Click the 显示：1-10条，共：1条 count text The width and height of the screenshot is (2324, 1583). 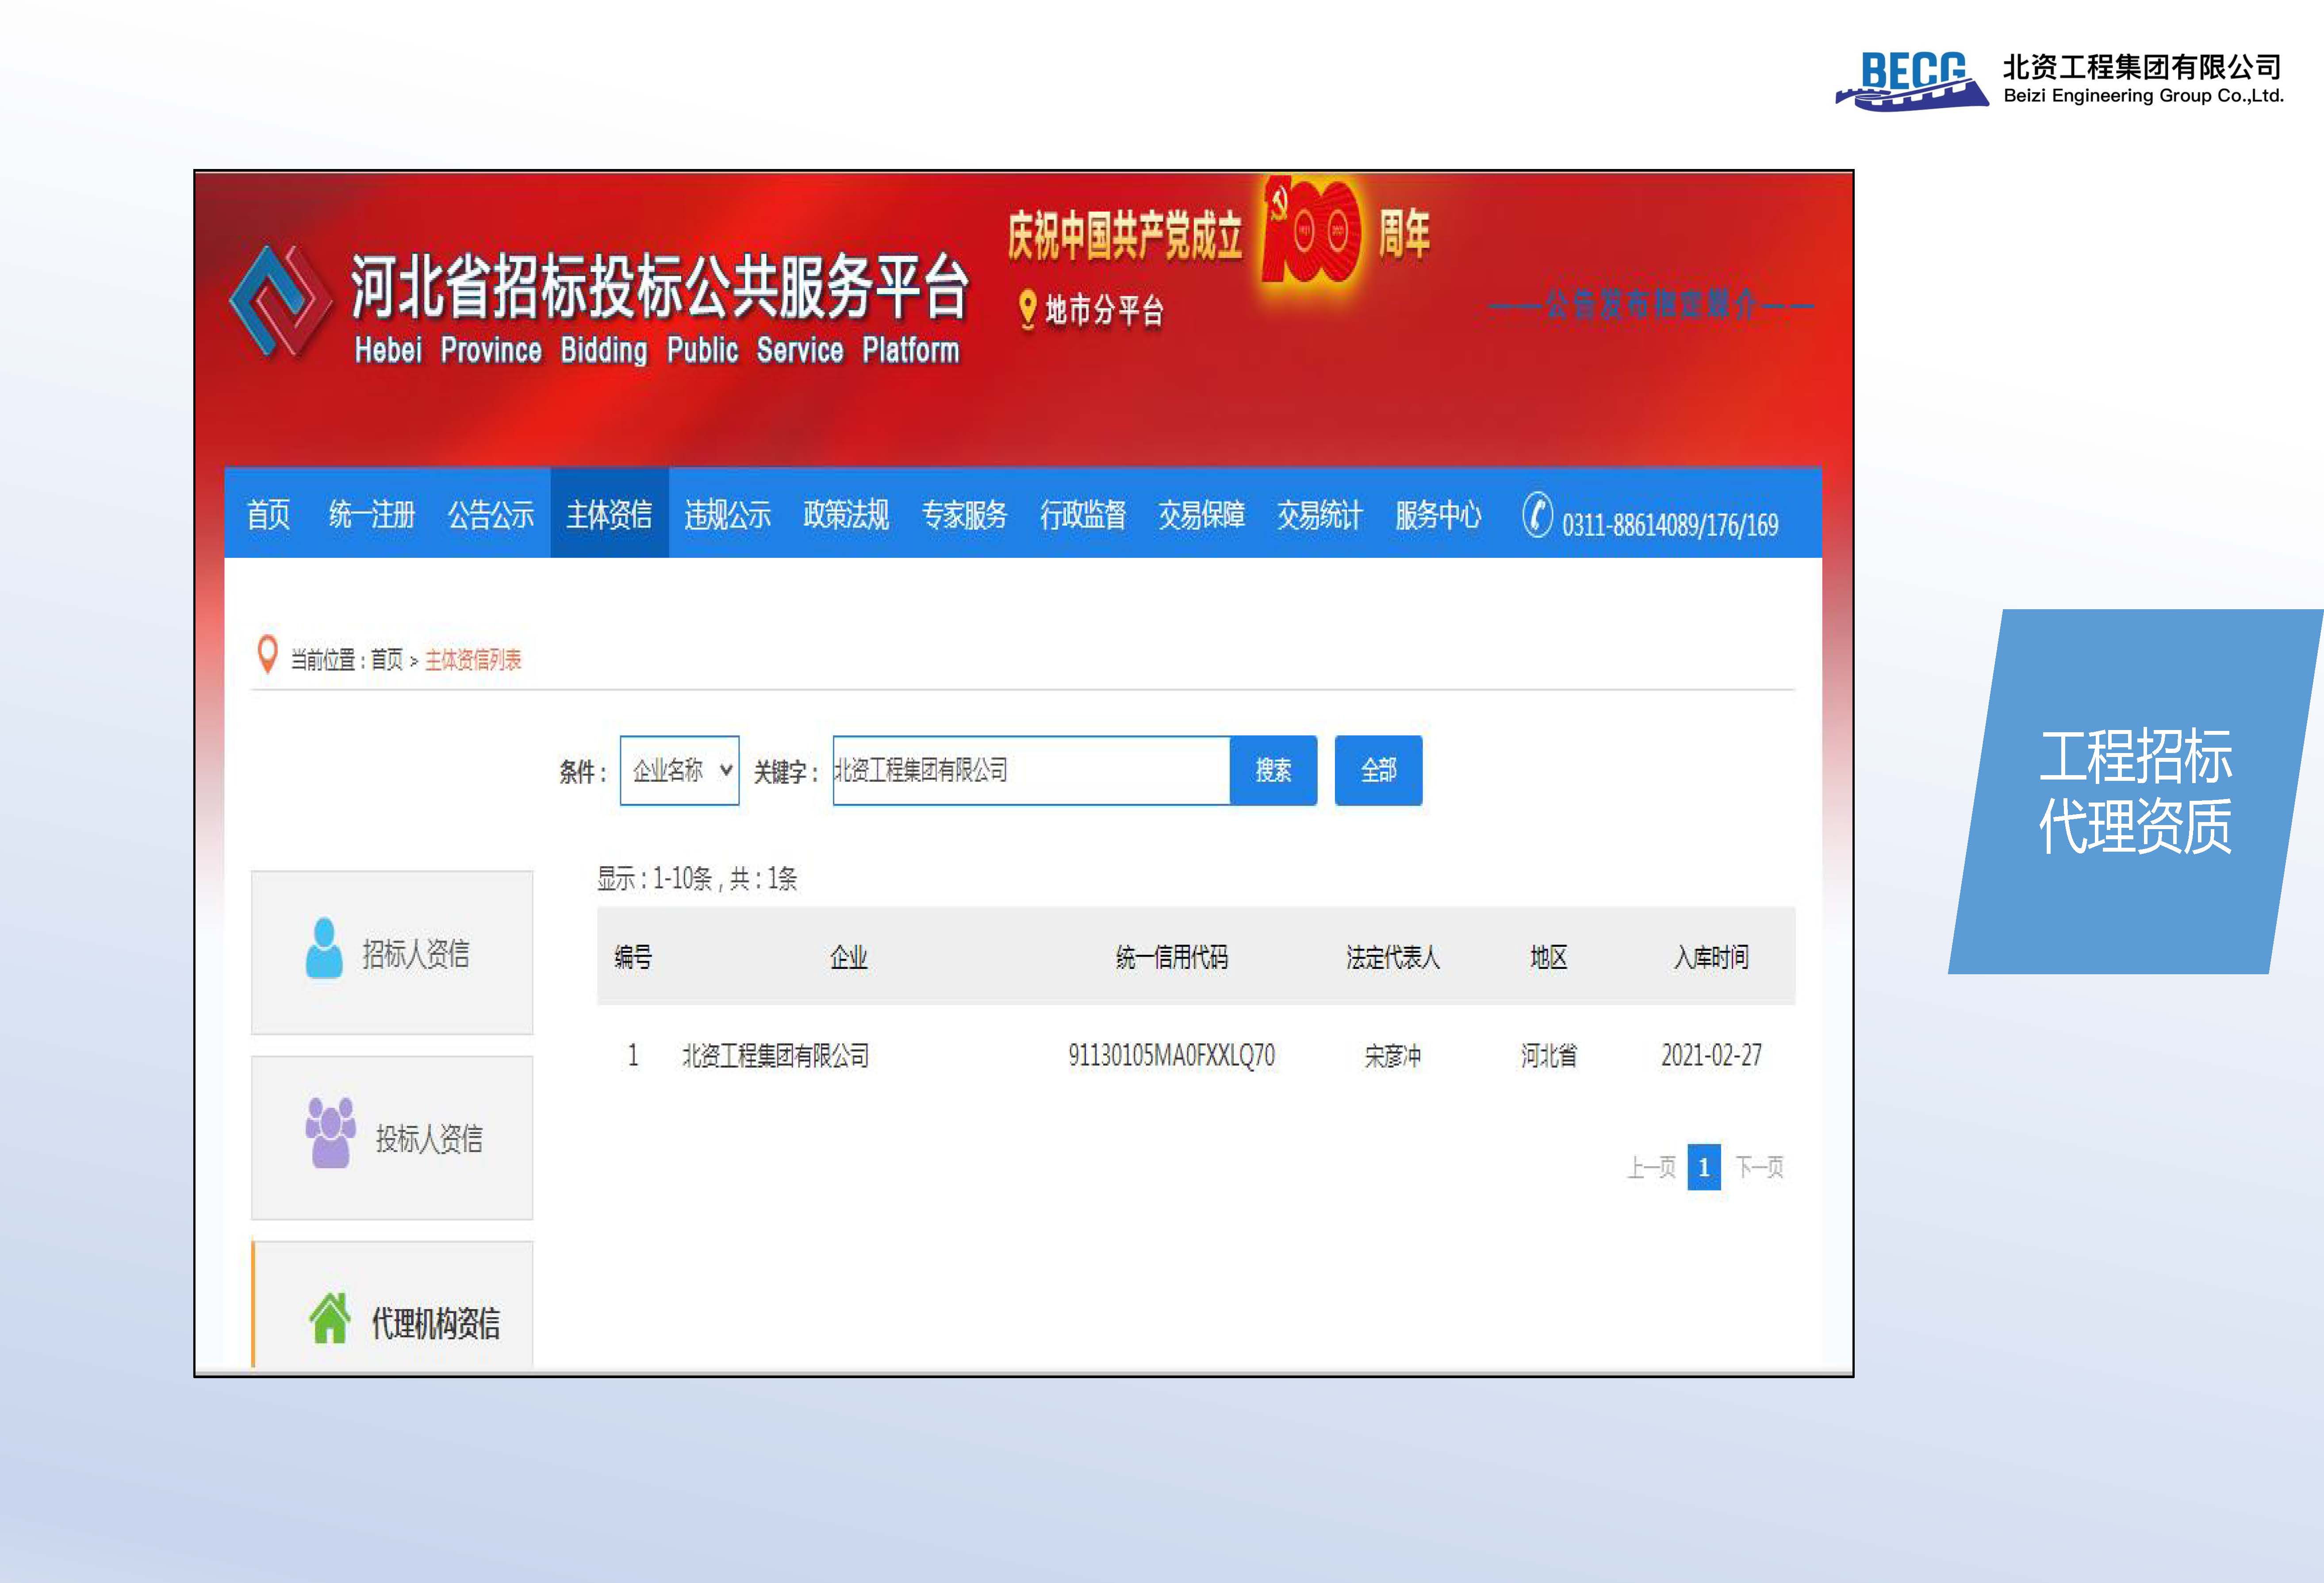click(x=697, y=879)
